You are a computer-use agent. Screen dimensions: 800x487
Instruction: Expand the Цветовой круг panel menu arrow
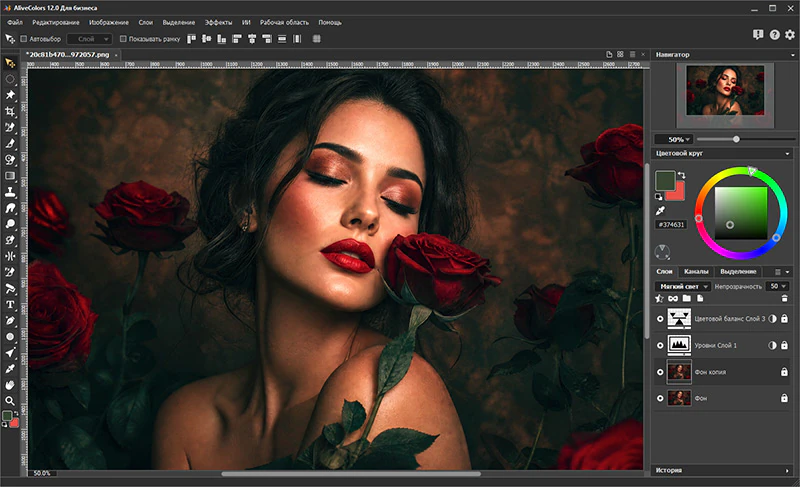(788, 153)
